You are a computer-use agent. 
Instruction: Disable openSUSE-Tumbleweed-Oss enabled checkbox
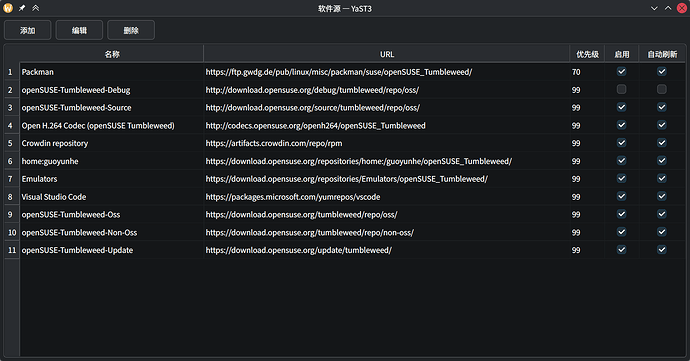click(x=621, y=214)
